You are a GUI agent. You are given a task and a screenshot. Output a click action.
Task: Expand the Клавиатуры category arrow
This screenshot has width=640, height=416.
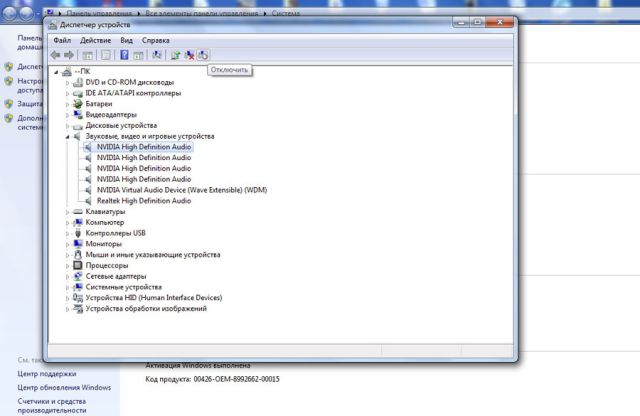[x=67, y=212]
